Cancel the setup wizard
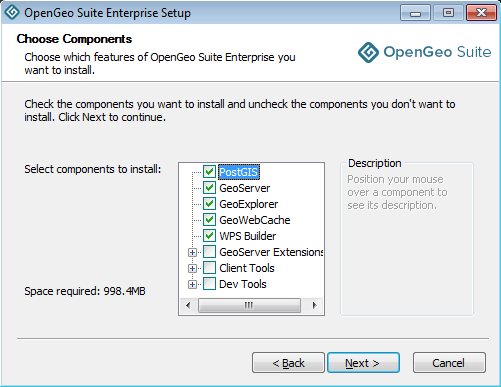Viewport: 501px width, 387px height. pos(449,363)
